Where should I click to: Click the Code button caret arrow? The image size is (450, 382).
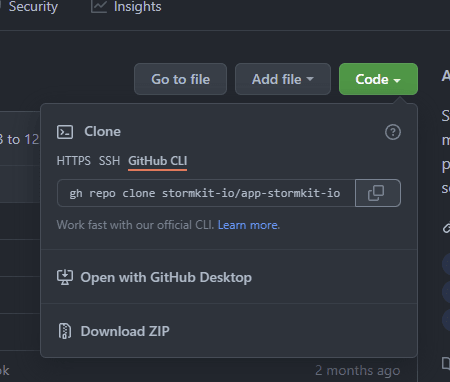397,80
